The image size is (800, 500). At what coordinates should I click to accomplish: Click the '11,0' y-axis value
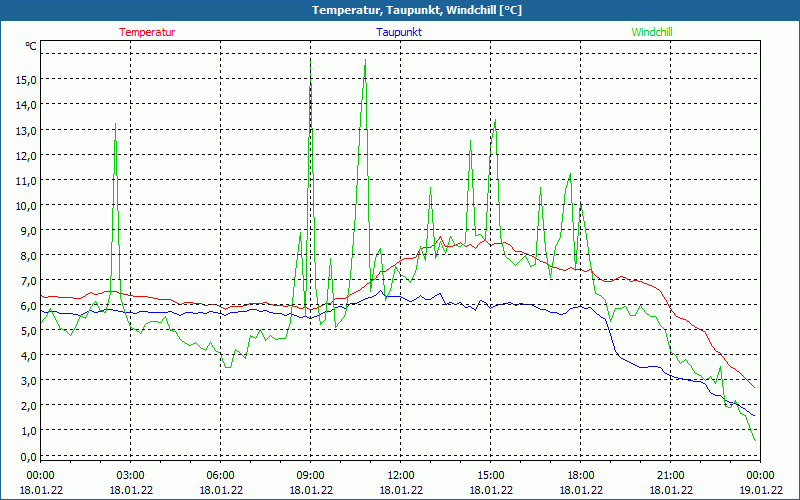pyautogui.click(x=26, y=181)
